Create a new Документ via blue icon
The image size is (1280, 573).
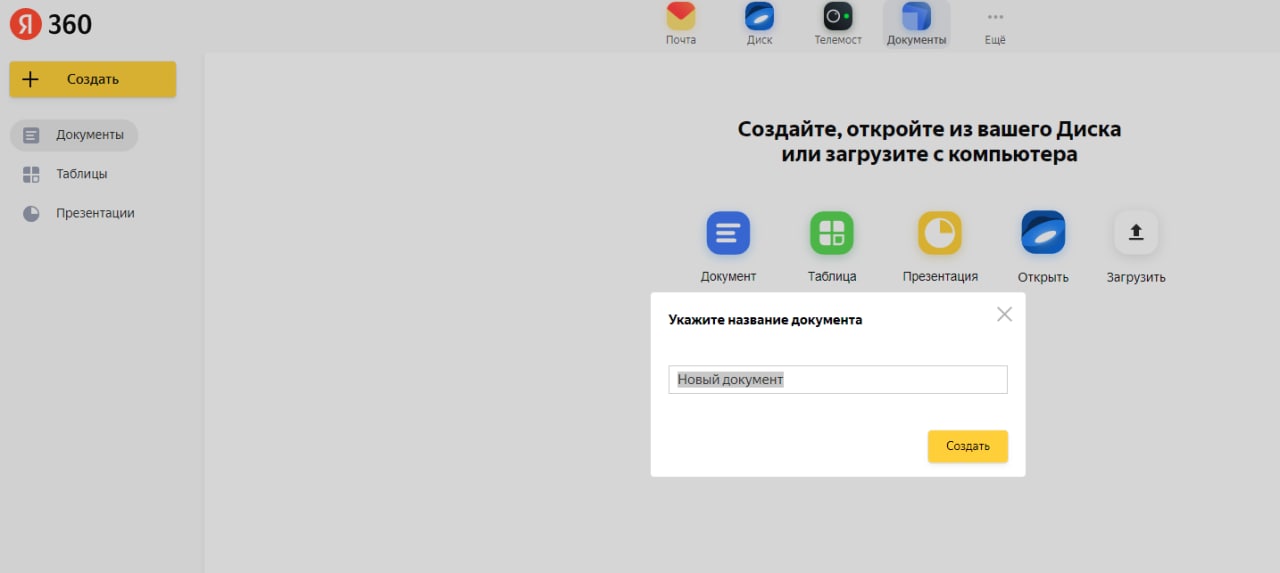click(728, 233)
